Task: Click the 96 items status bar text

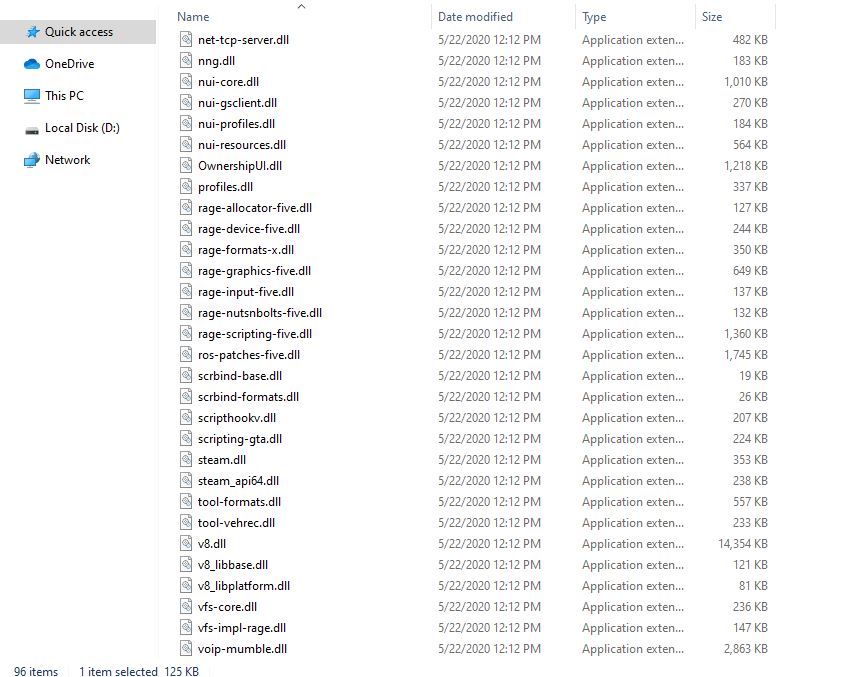Action: (x=36, y=672)
